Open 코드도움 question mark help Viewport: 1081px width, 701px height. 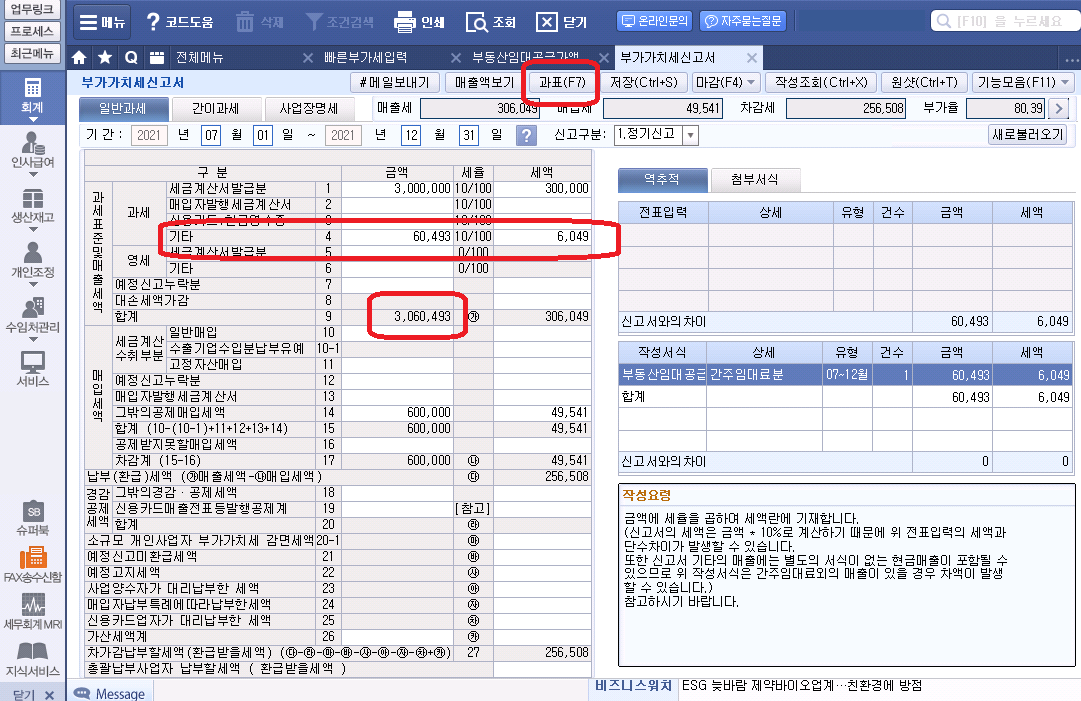180,22
